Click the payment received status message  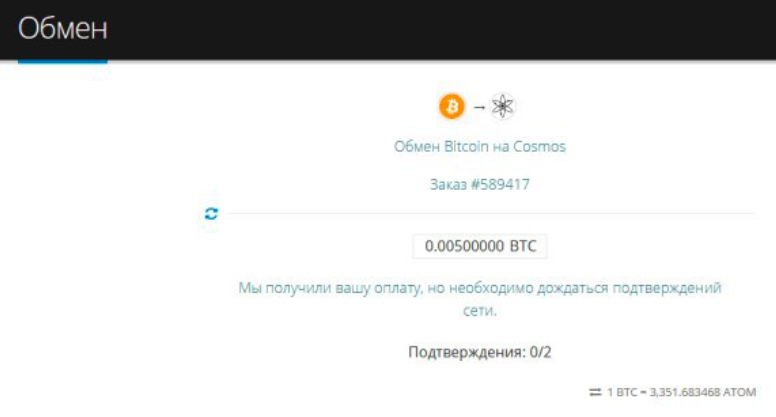(x=480, y=299)
